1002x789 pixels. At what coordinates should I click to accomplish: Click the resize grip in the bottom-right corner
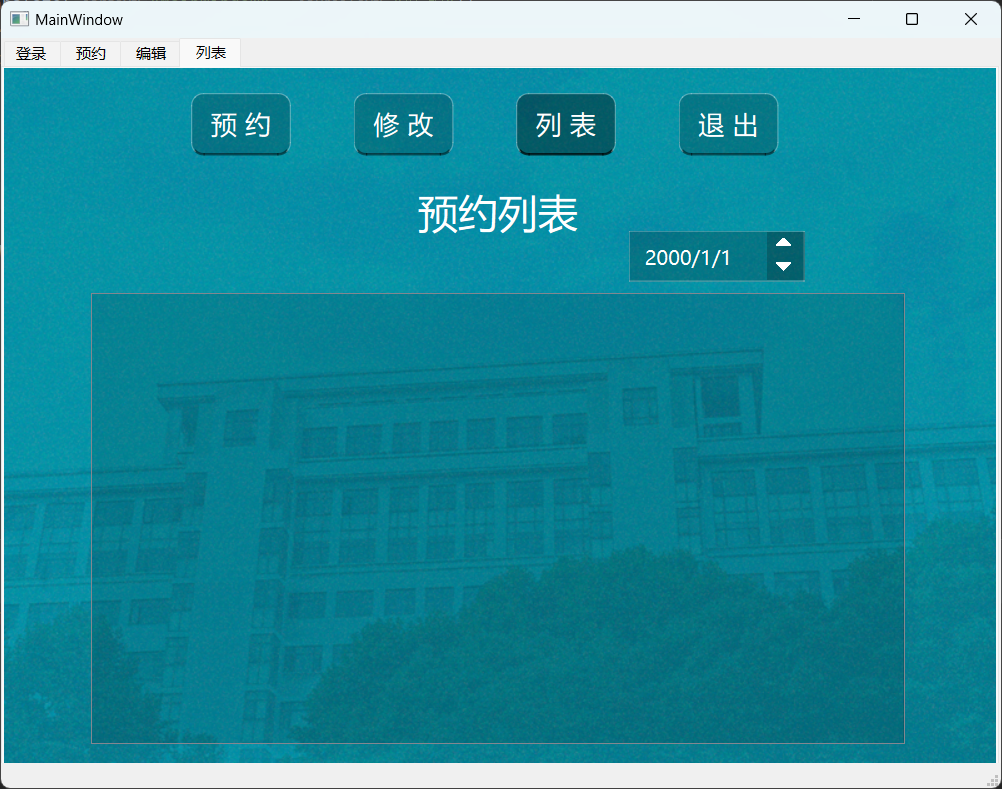click(x=993, y=780)
